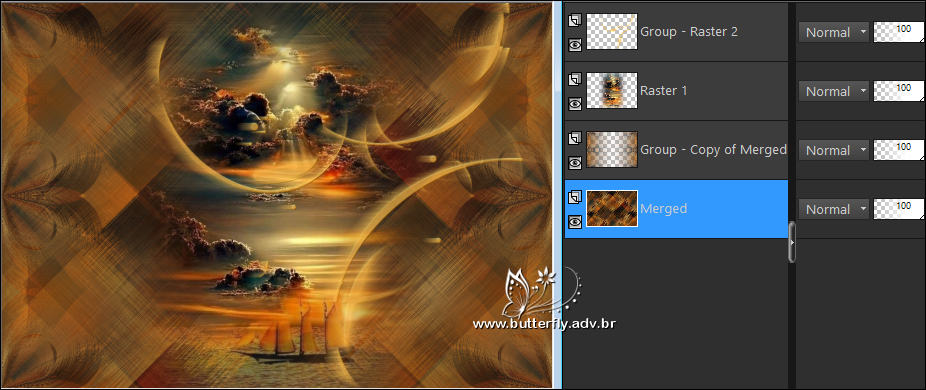The width and height of the screenshot is (926, 390).
Task: Click the layers panel splitter handle
Action: point(791,242)
